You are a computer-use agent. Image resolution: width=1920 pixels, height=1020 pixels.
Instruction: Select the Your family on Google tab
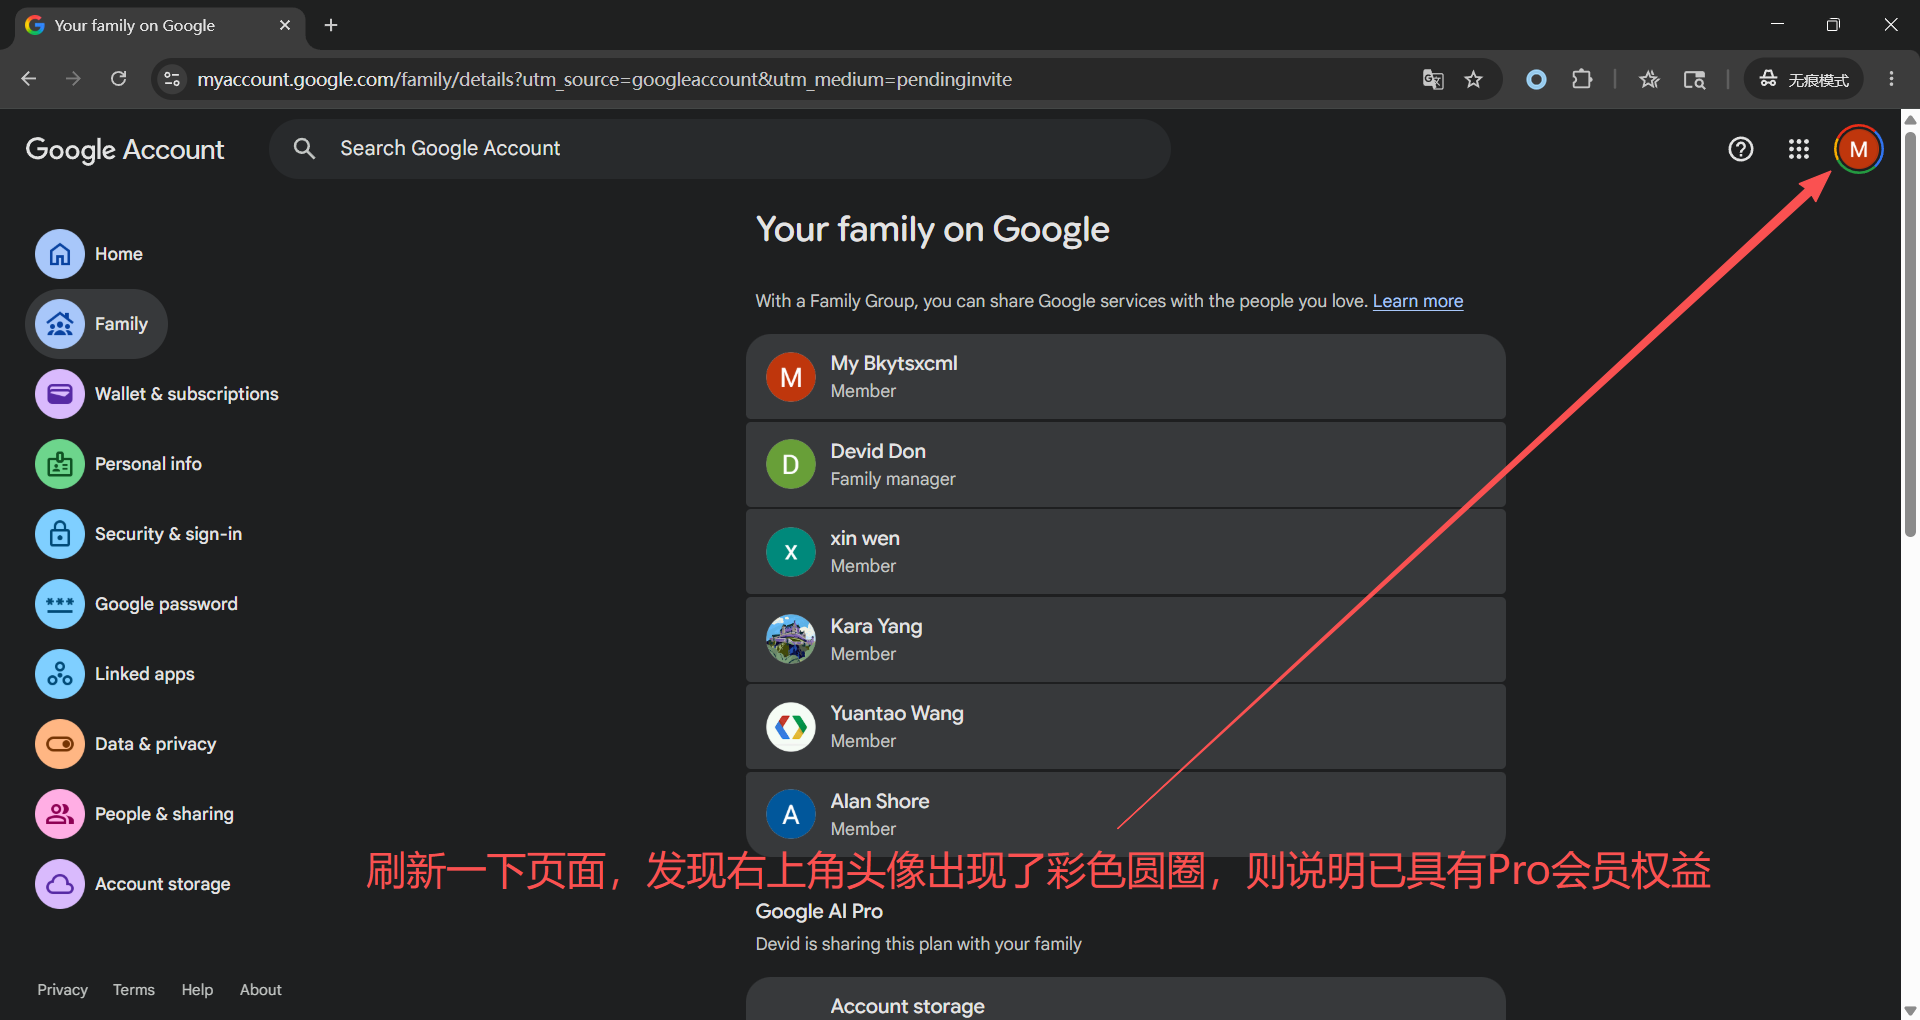tap(159, 25)
